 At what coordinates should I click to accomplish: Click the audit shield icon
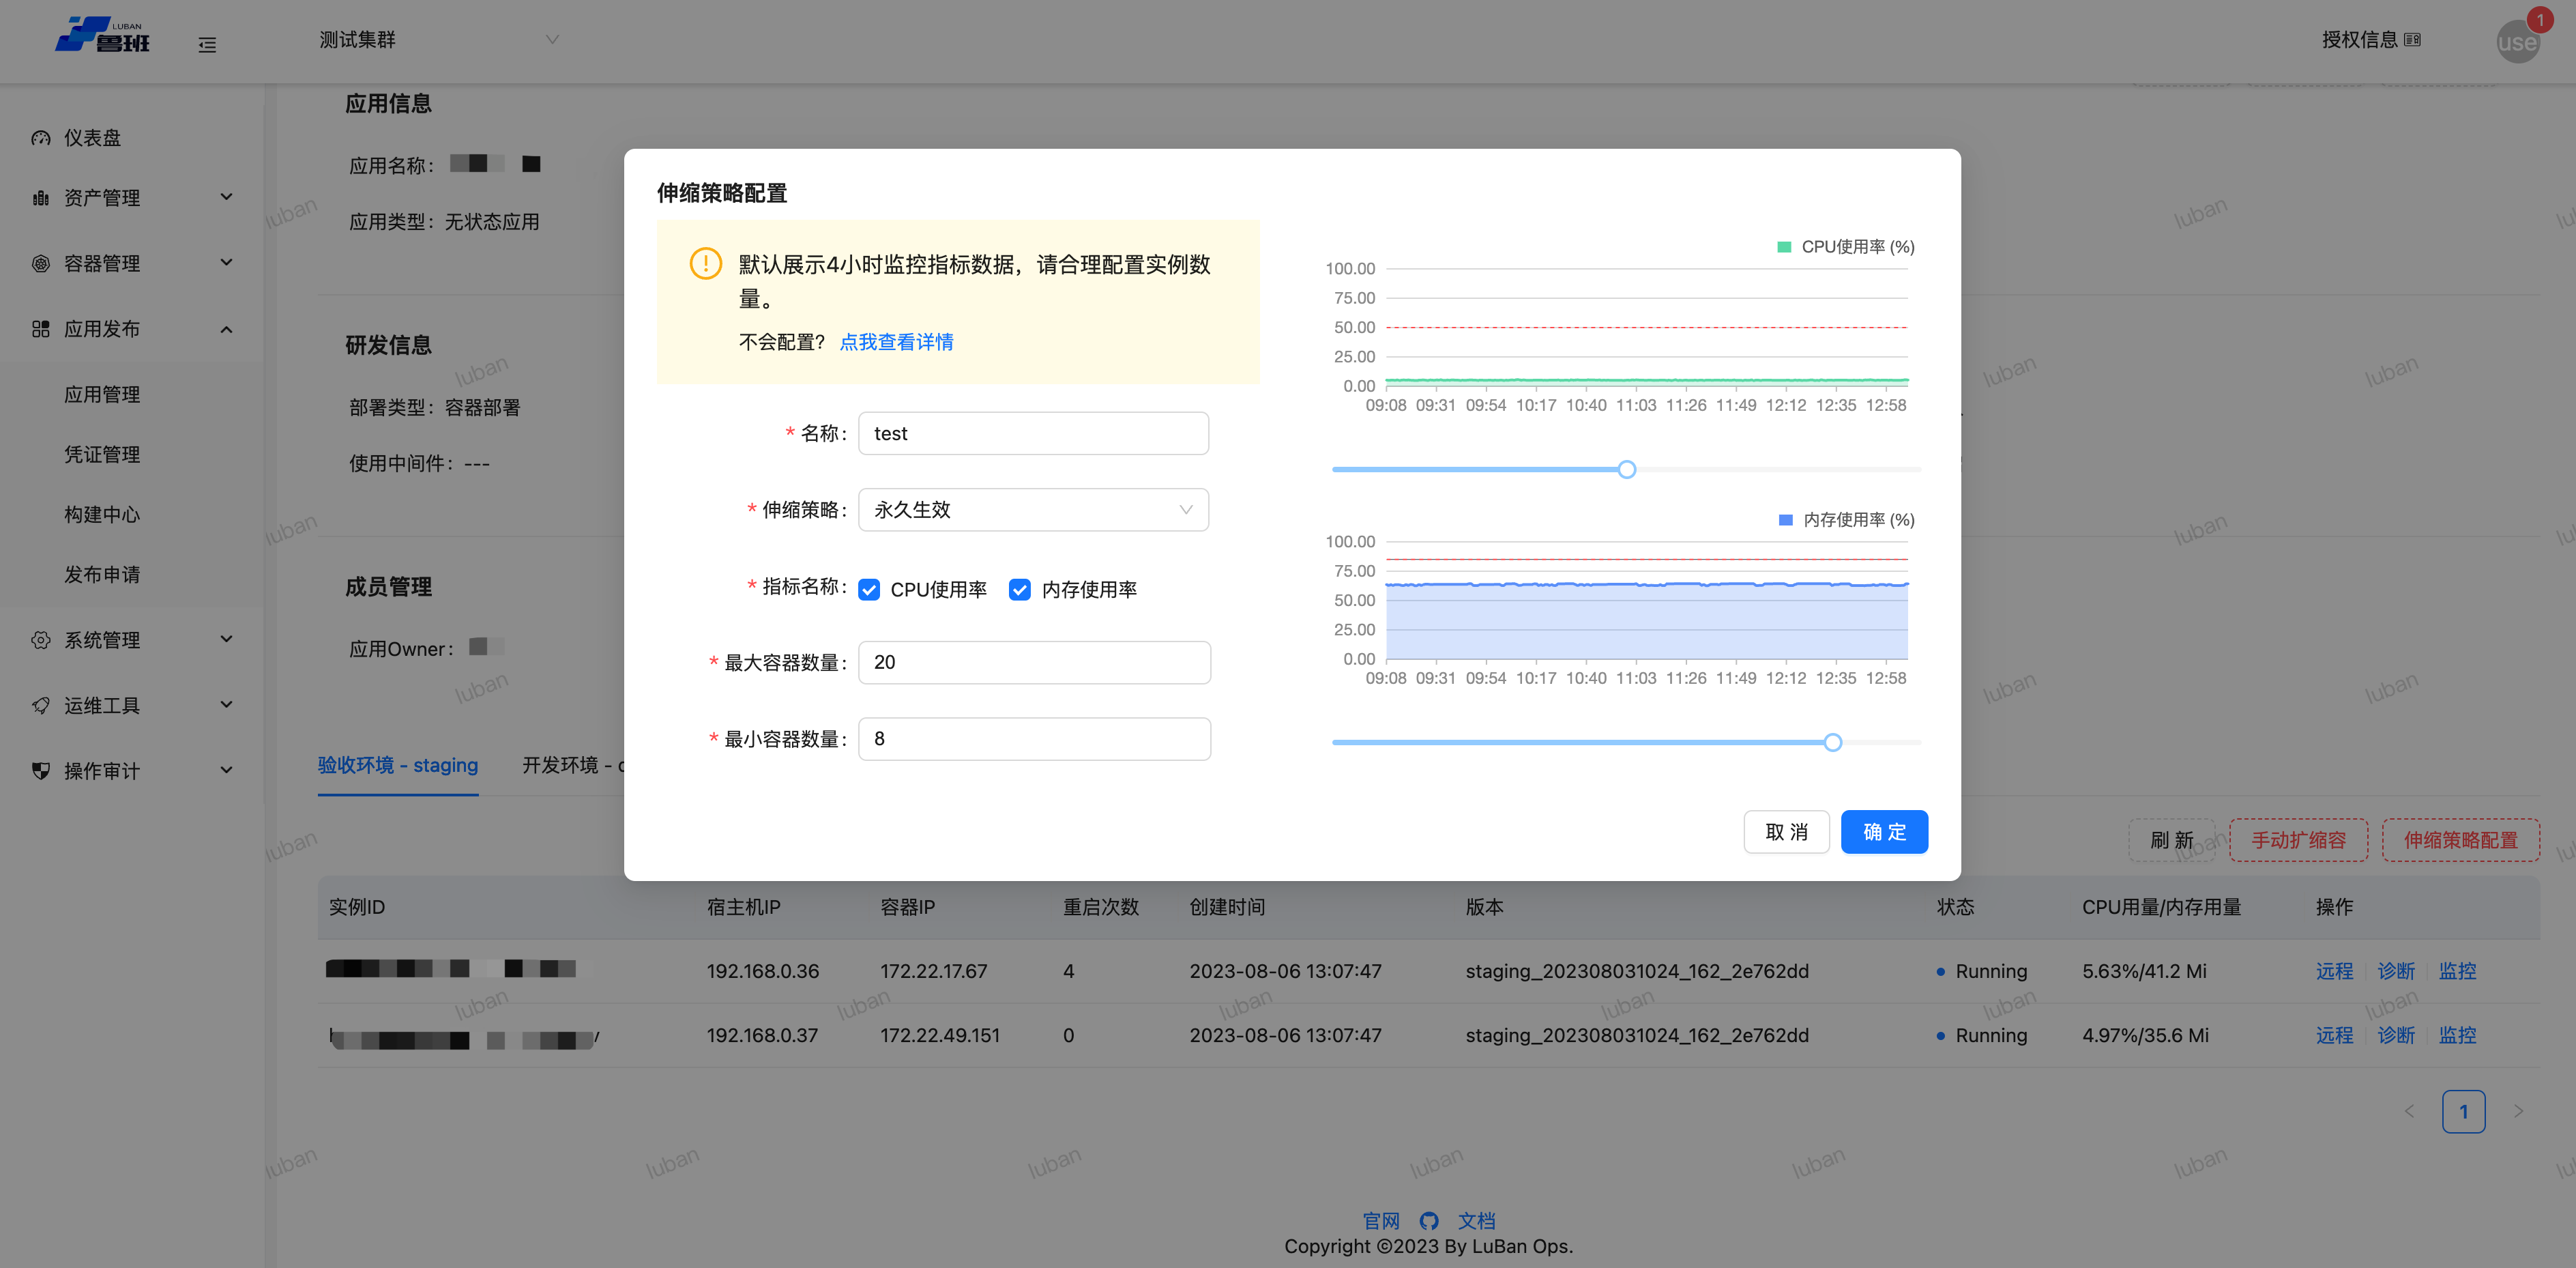click(x=40, y=770)
